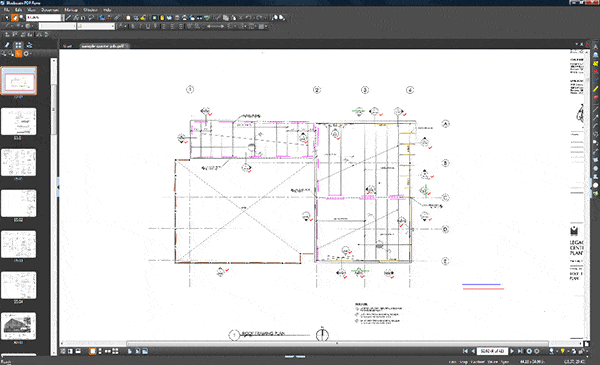
Task: Jump to the last page arrow
Action: pos(520,351)
